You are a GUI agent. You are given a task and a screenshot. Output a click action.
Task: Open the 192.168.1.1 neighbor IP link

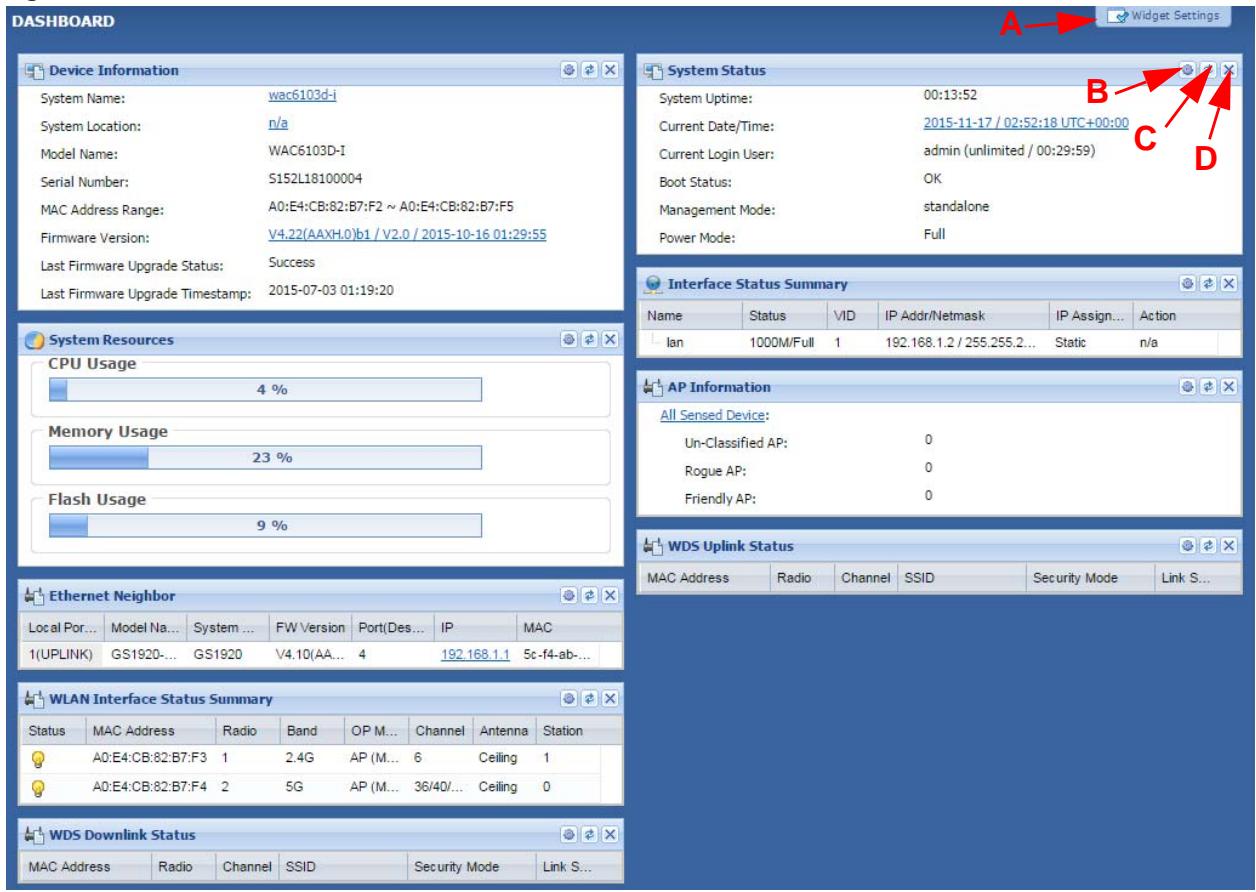[476, 654]
